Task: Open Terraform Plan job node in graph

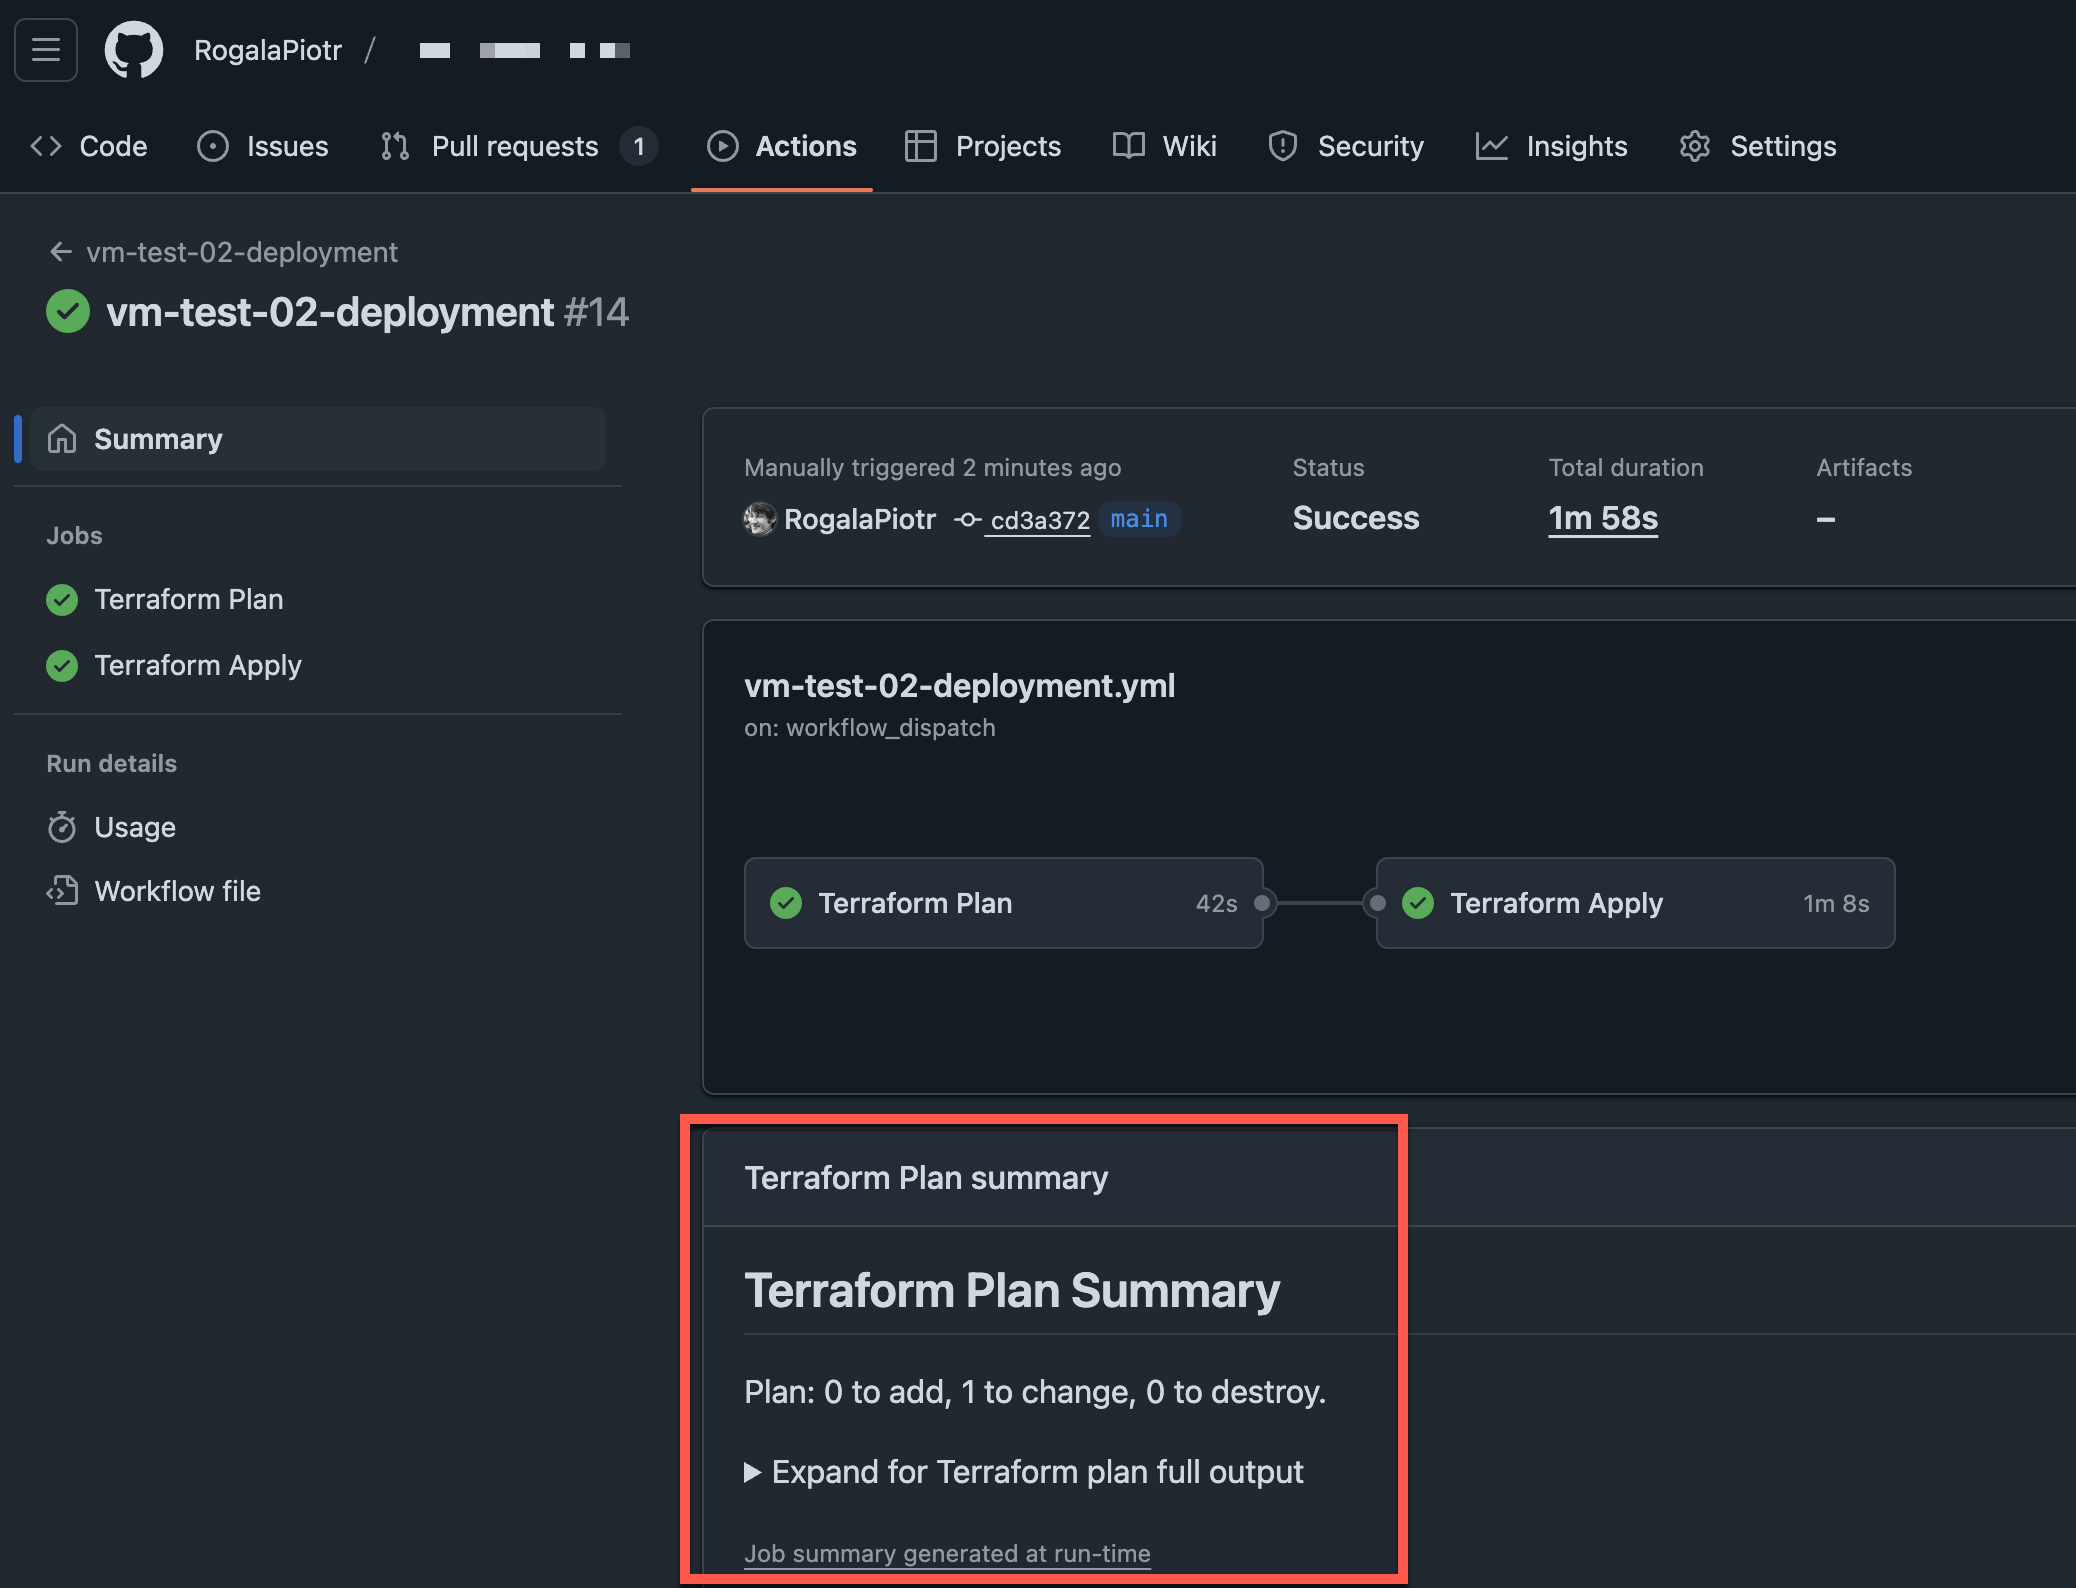Action: 1003,903
